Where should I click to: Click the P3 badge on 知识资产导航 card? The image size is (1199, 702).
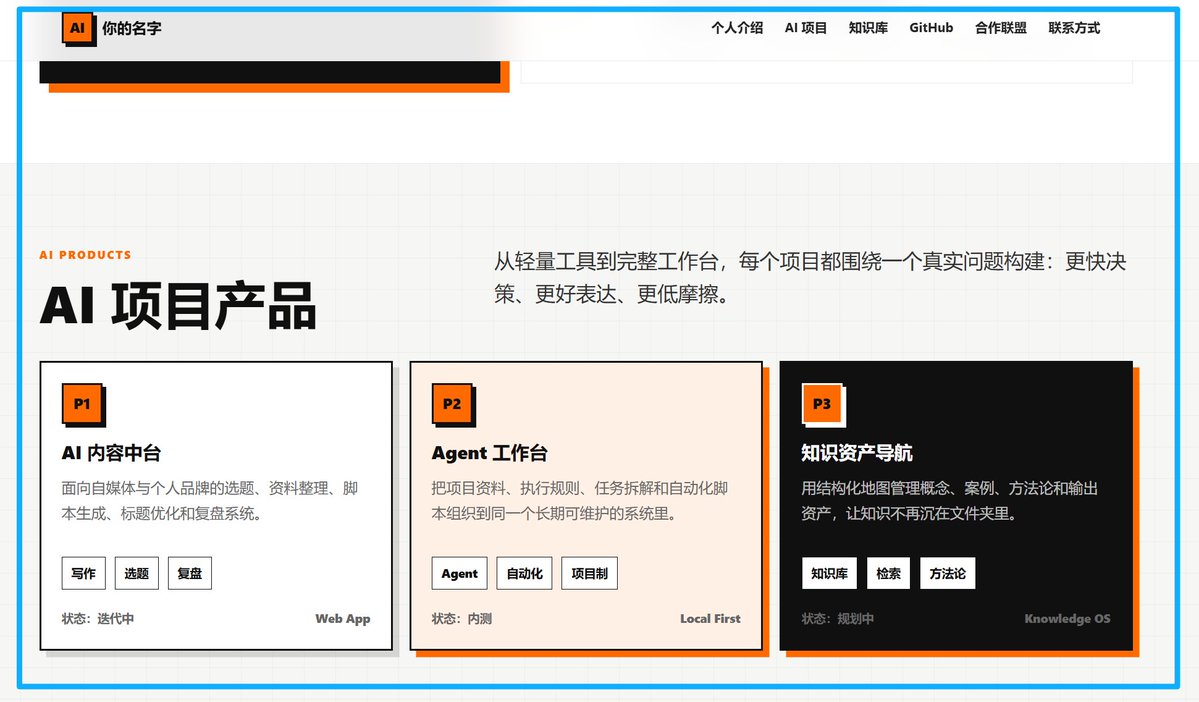(x=822, y=404)
